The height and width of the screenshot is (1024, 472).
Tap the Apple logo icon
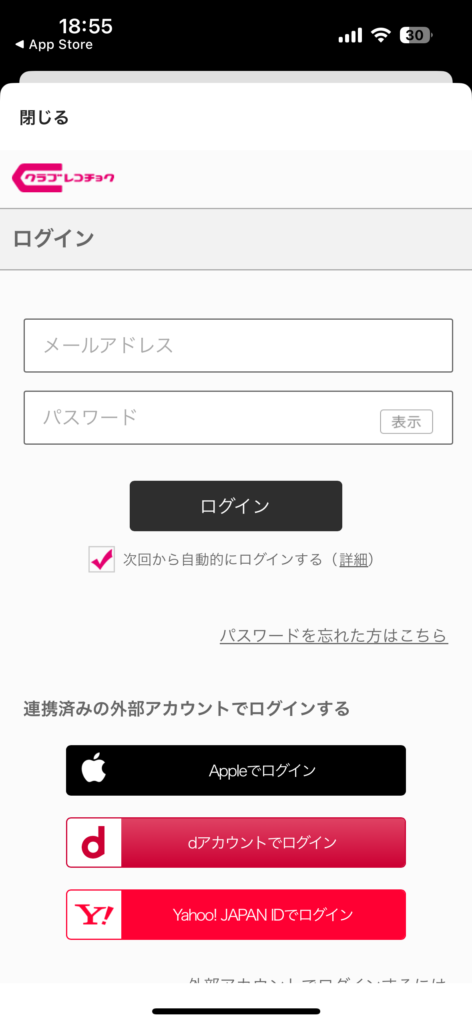[x=93, y=770]
